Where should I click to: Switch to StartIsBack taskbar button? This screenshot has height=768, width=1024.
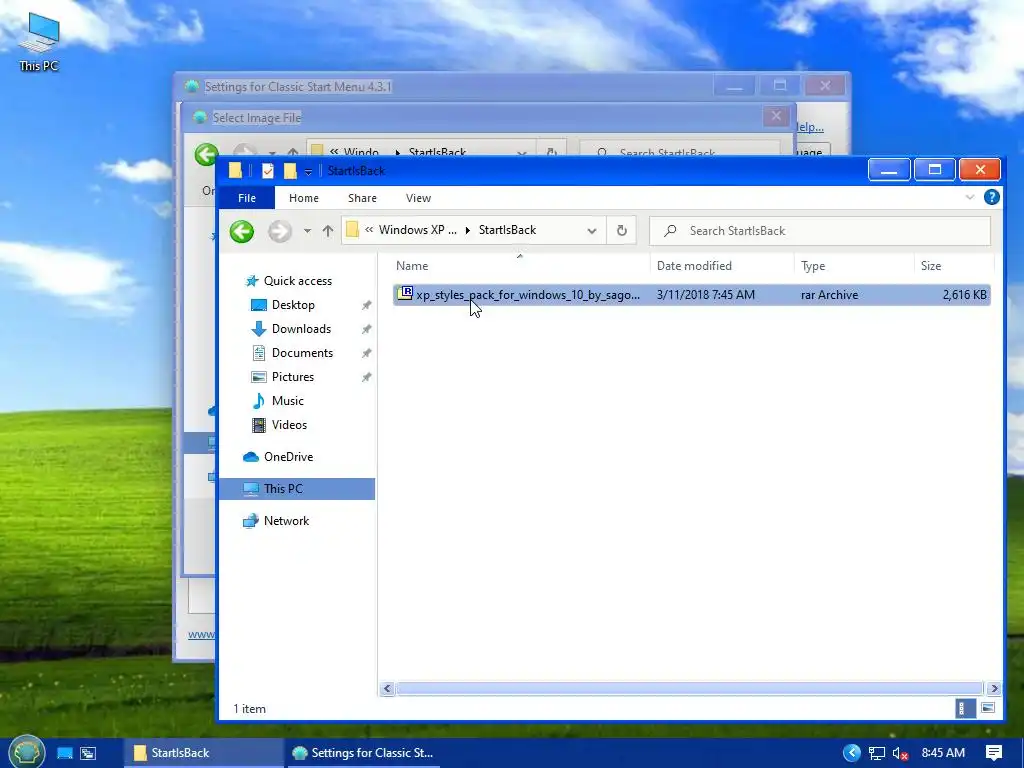tap(202, 753)
